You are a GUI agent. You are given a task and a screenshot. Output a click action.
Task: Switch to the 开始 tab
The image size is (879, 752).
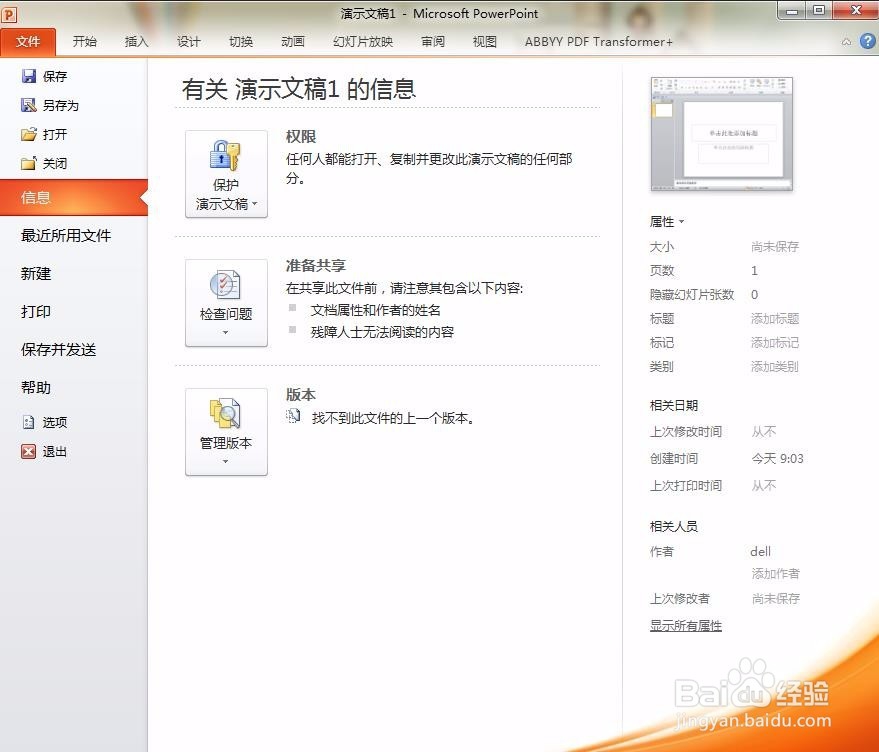coord(85,41)
